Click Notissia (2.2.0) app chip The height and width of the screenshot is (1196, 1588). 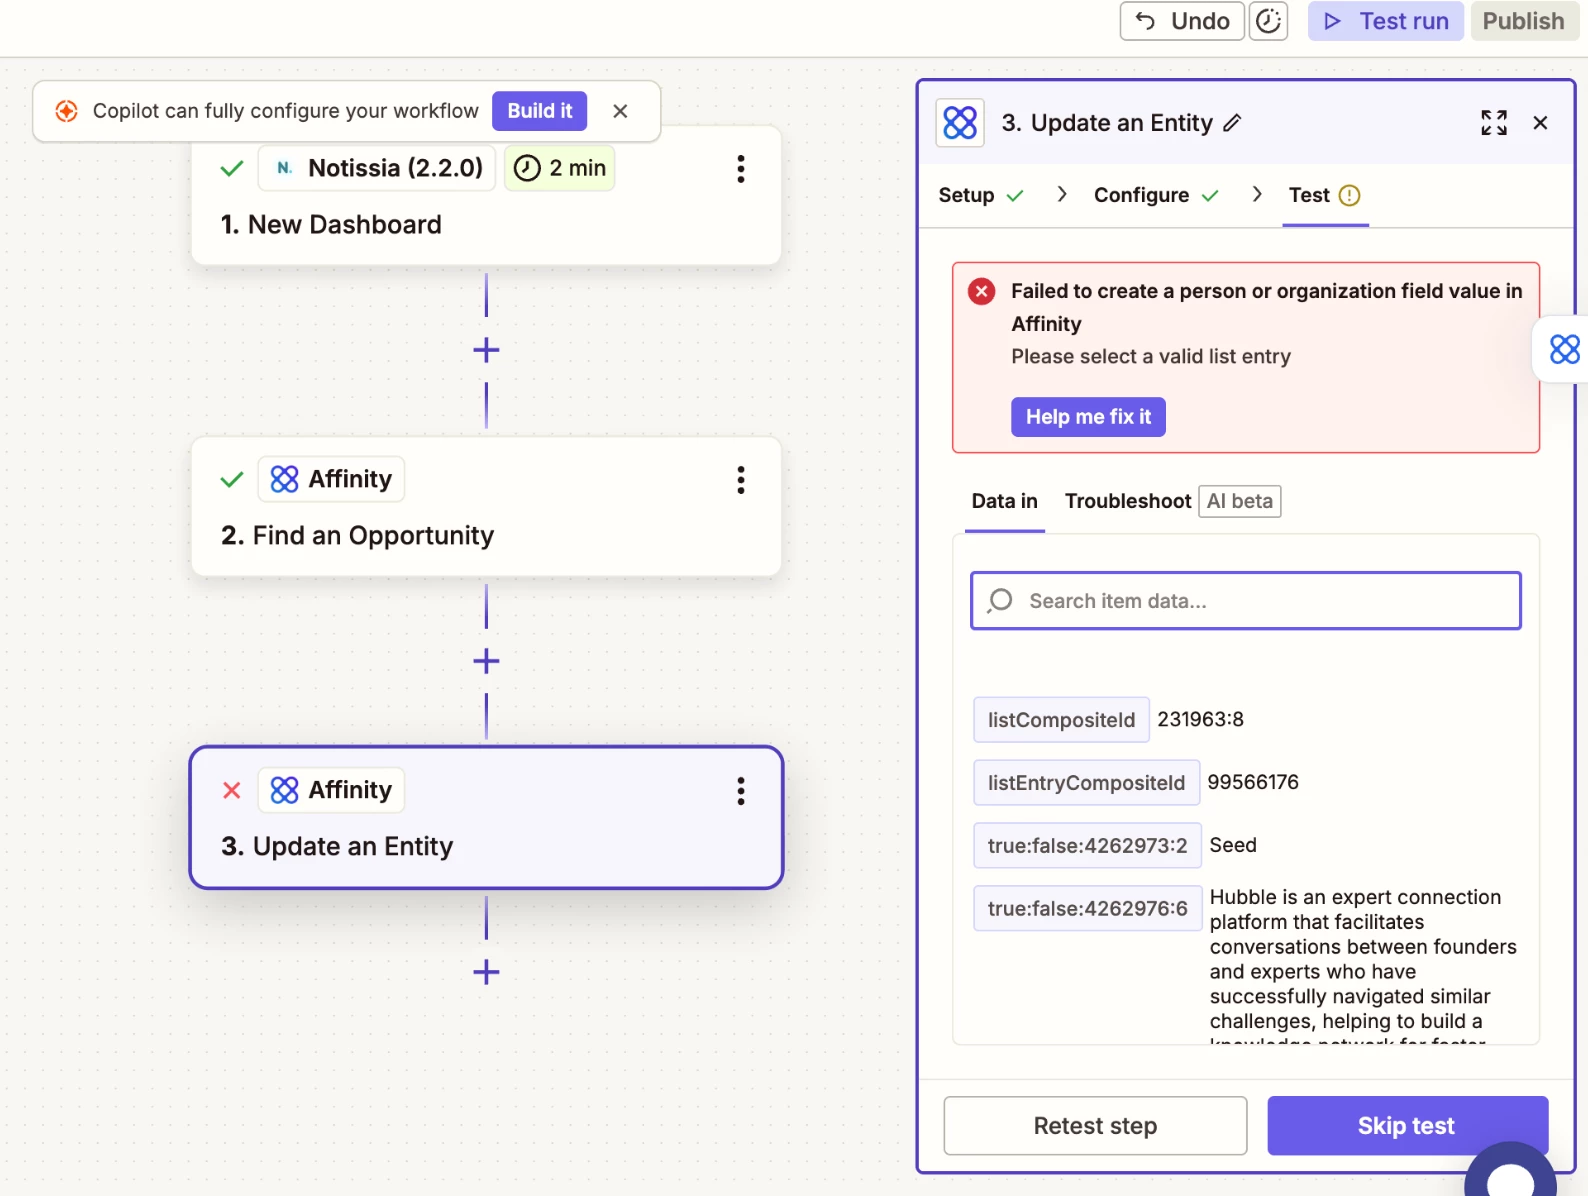click(x=377, y=168)
